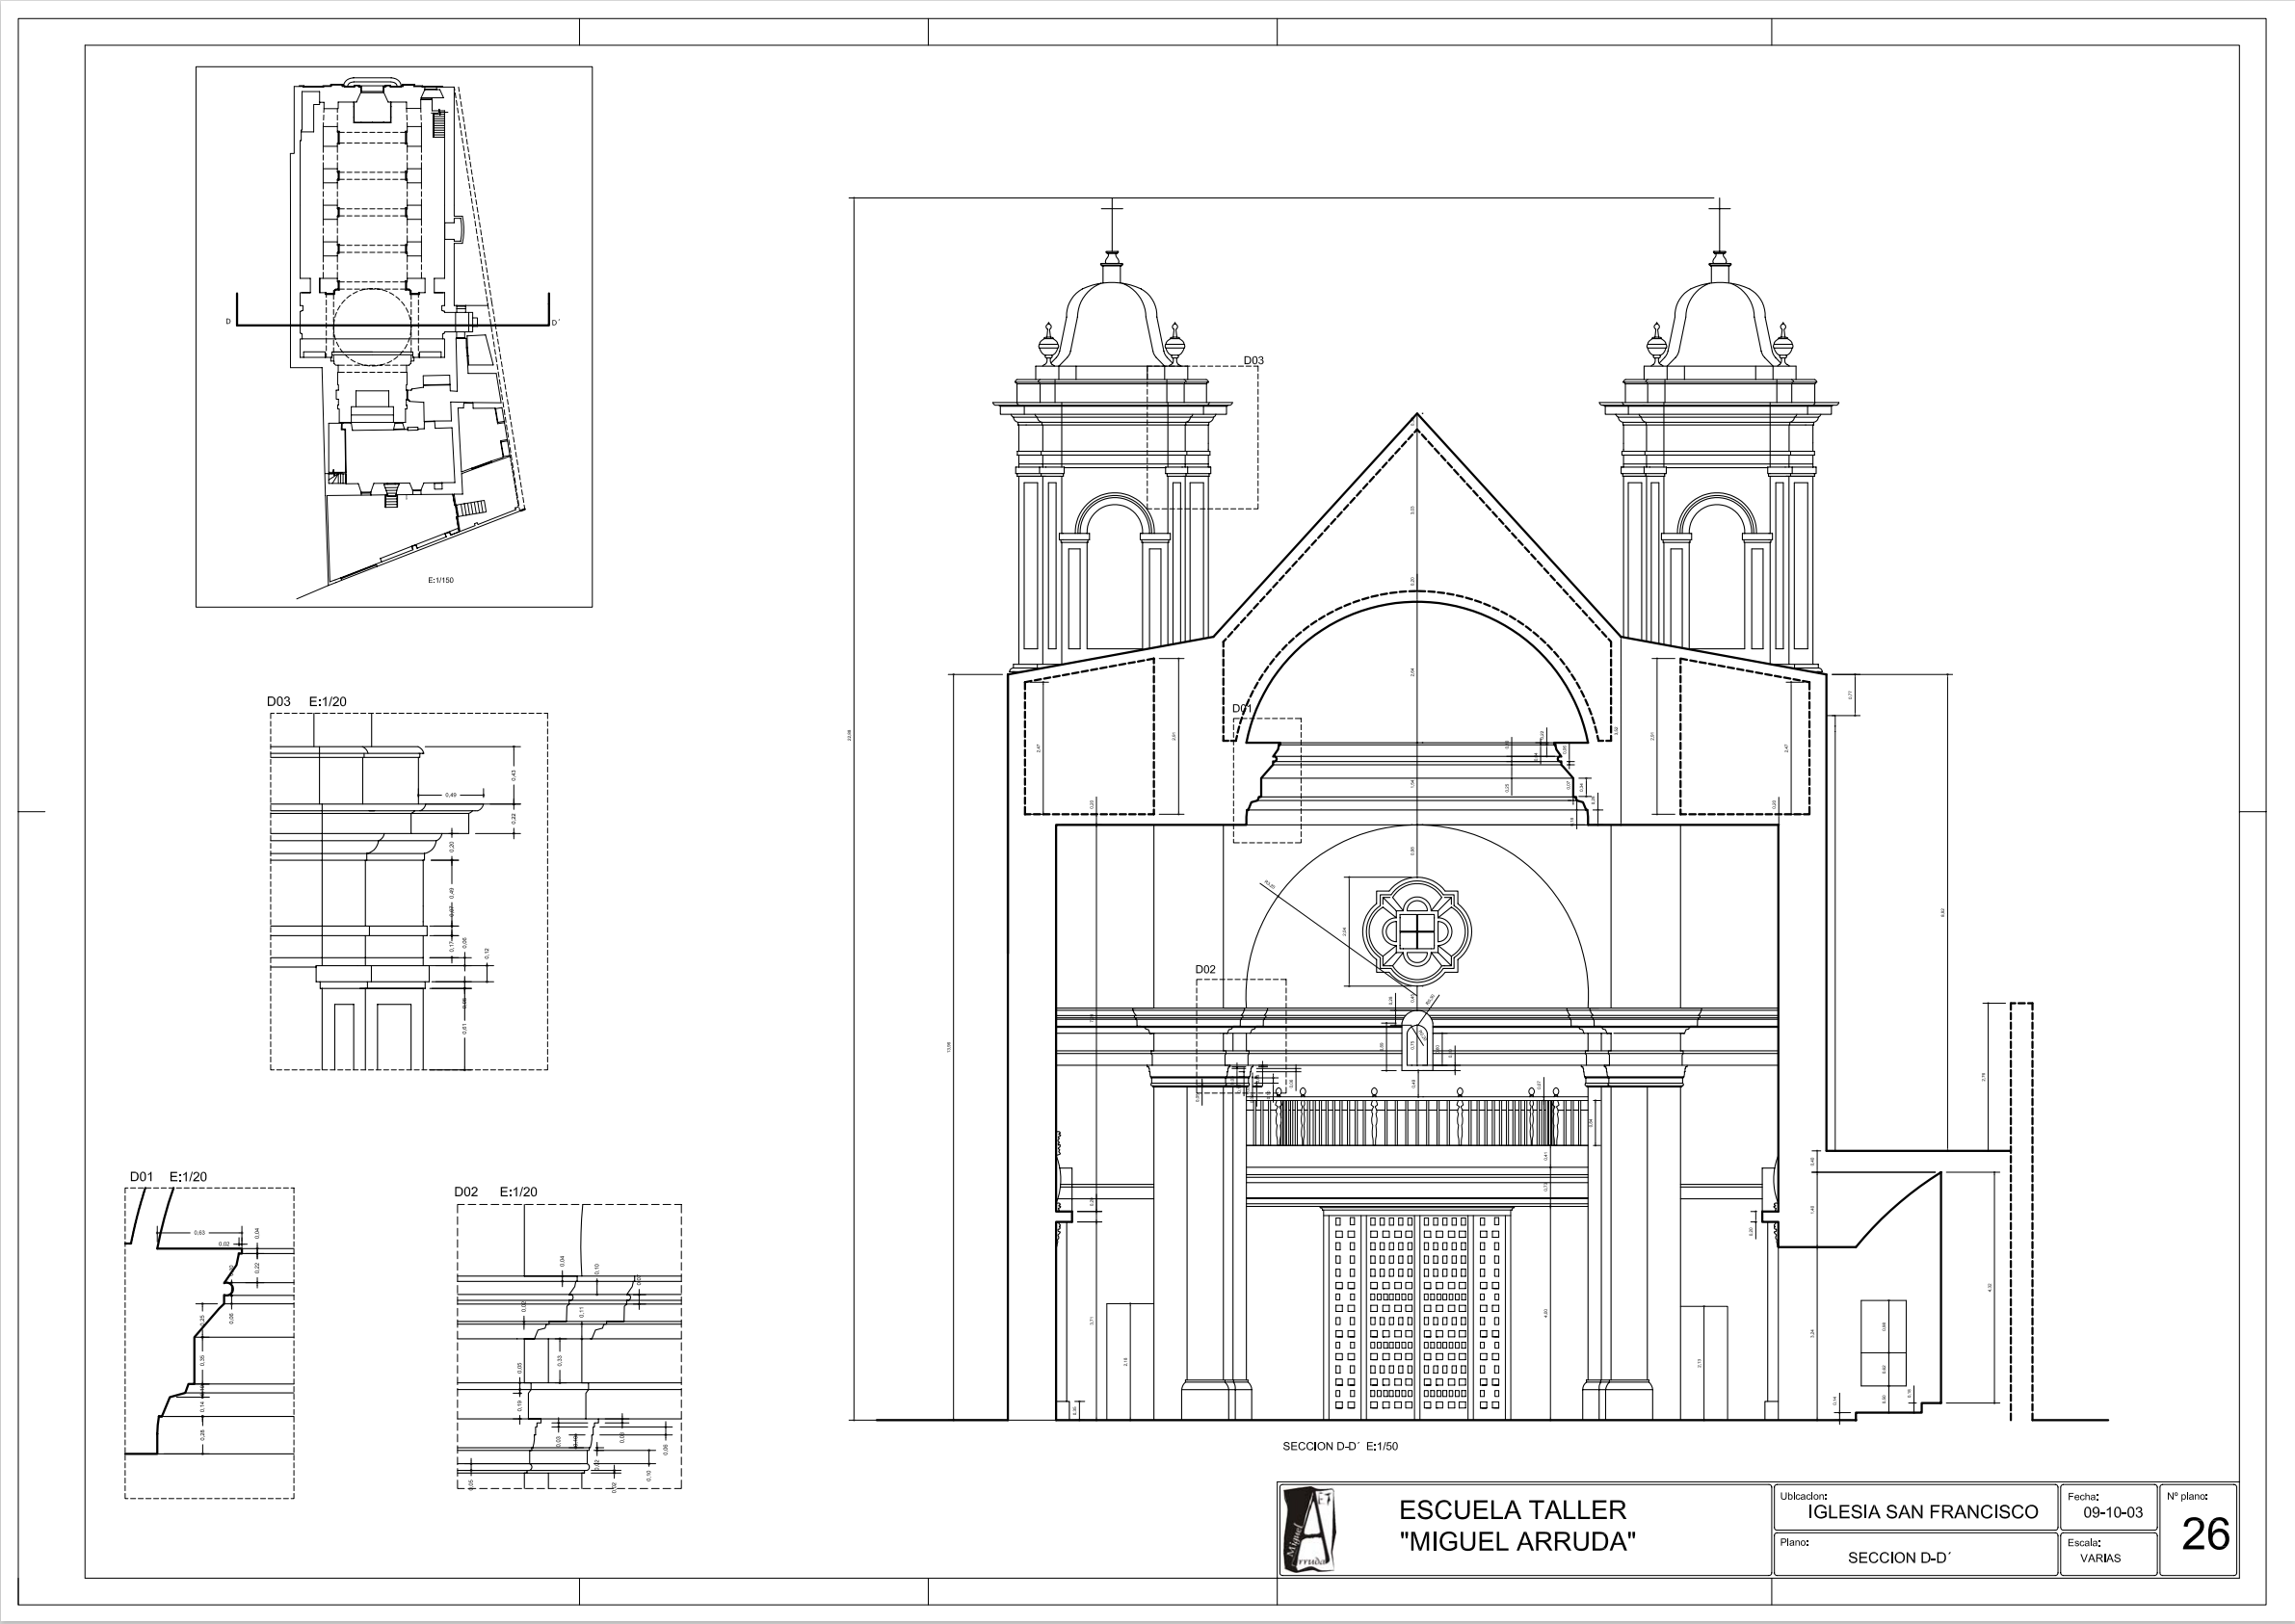This screenshot has height=1624, width=2295.
Task: Click the SECCION D-D' E:1/50 caption under section
Action: 1340,1446
